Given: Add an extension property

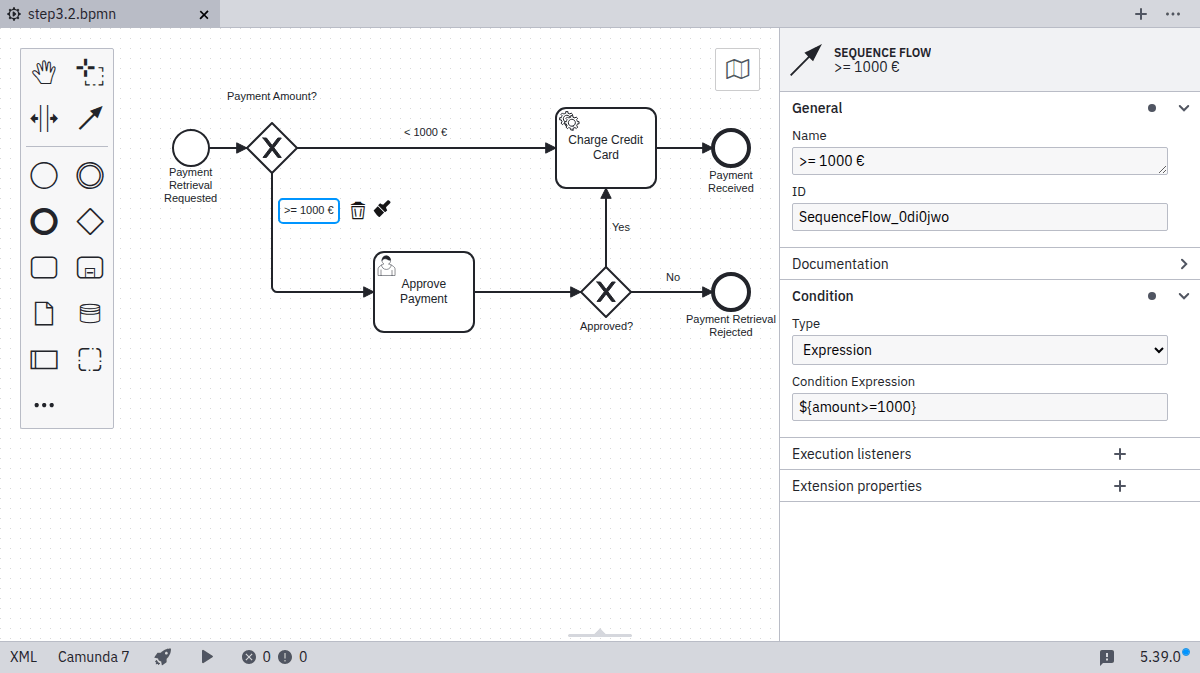Looking at the screenshot, I should [x=1120, y=486].
